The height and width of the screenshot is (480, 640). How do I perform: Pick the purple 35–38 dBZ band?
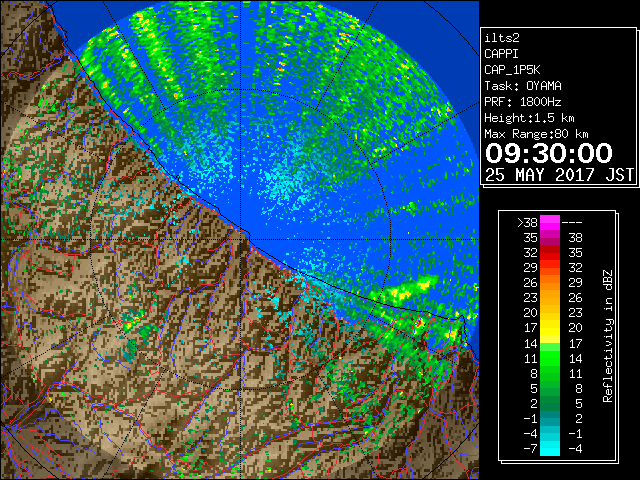point(550,238)
